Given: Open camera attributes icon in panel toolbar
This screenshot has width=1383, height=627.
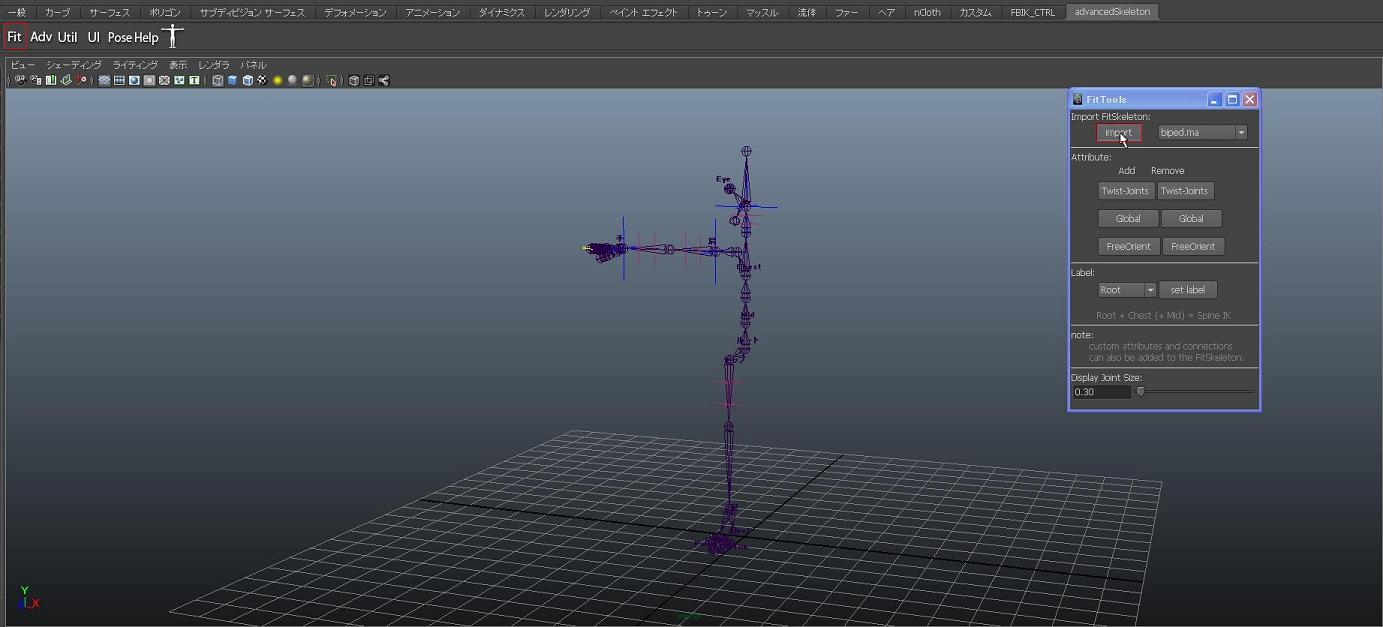Looking at the screenshot, I should click(36, 80).
